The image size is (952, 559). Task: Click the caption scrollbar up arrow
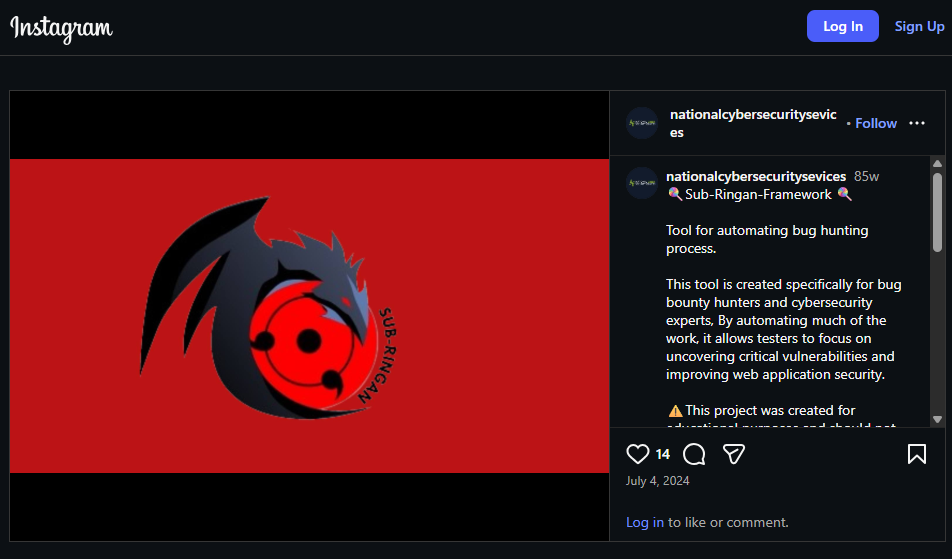[937, 163]
